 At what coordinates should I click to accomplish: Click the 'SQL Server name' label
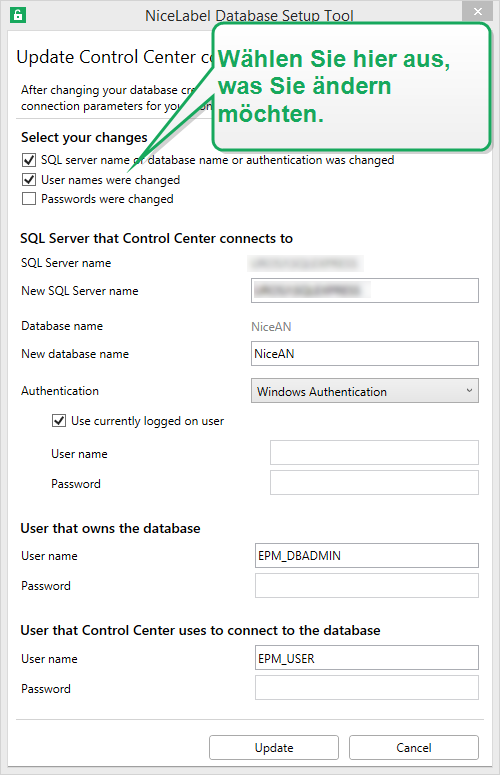pos(66,263)
